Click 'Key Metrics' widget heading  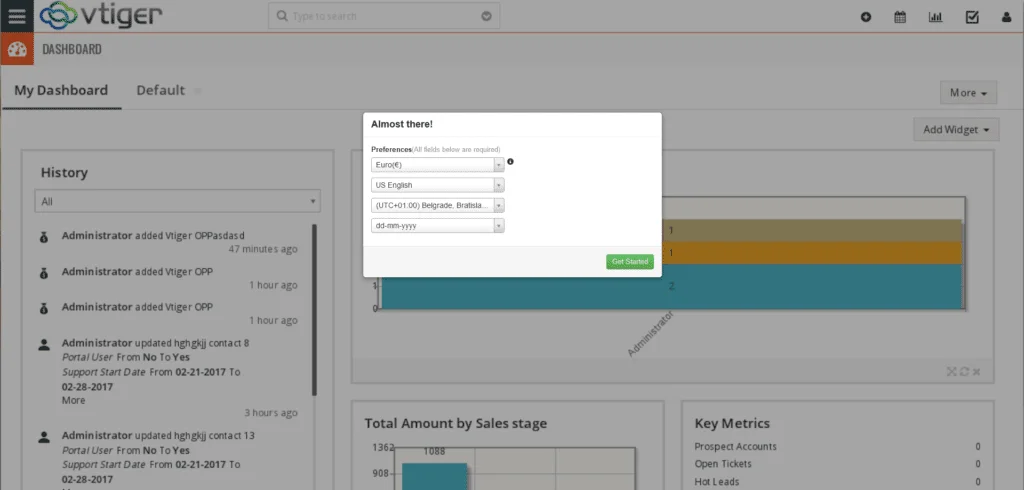(732, 423)
